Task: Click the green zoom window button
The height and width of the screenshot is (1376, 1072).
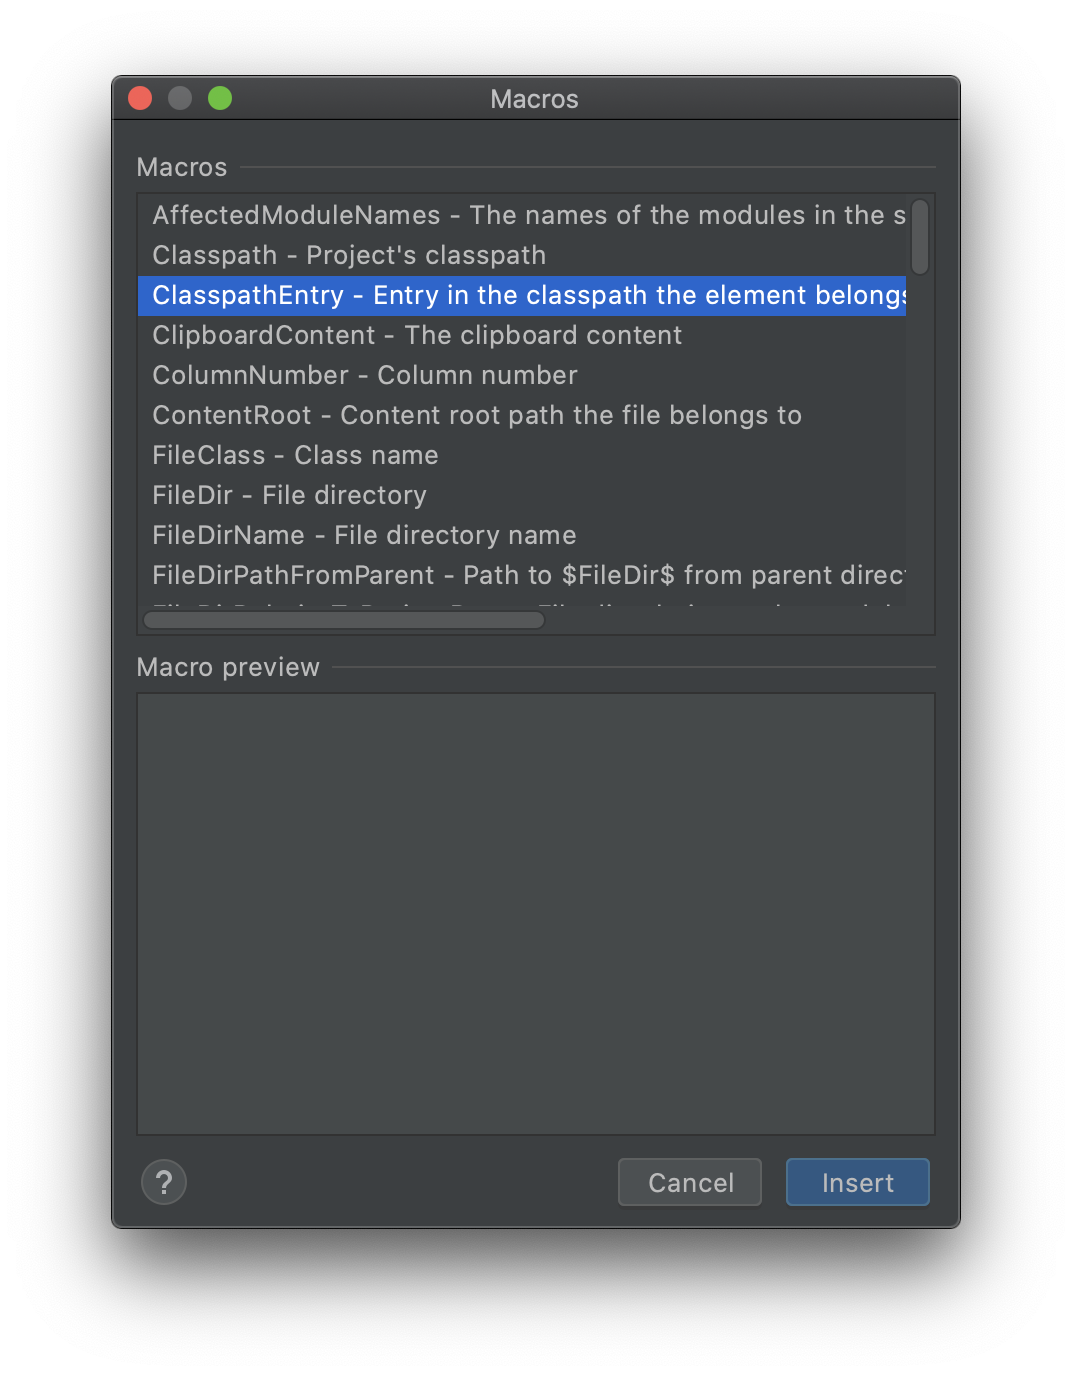Action: 220,98
